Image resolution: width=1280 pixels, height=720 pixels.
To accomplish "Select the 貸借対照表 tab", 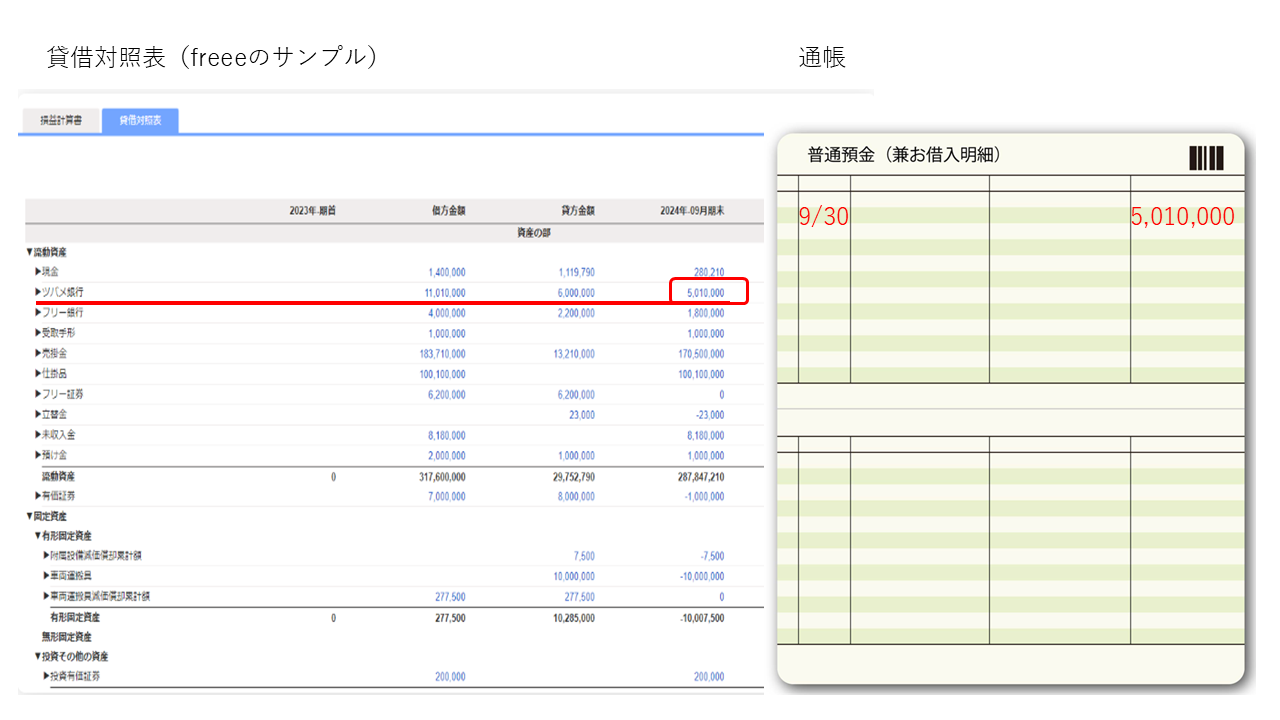I will point(141,121).
